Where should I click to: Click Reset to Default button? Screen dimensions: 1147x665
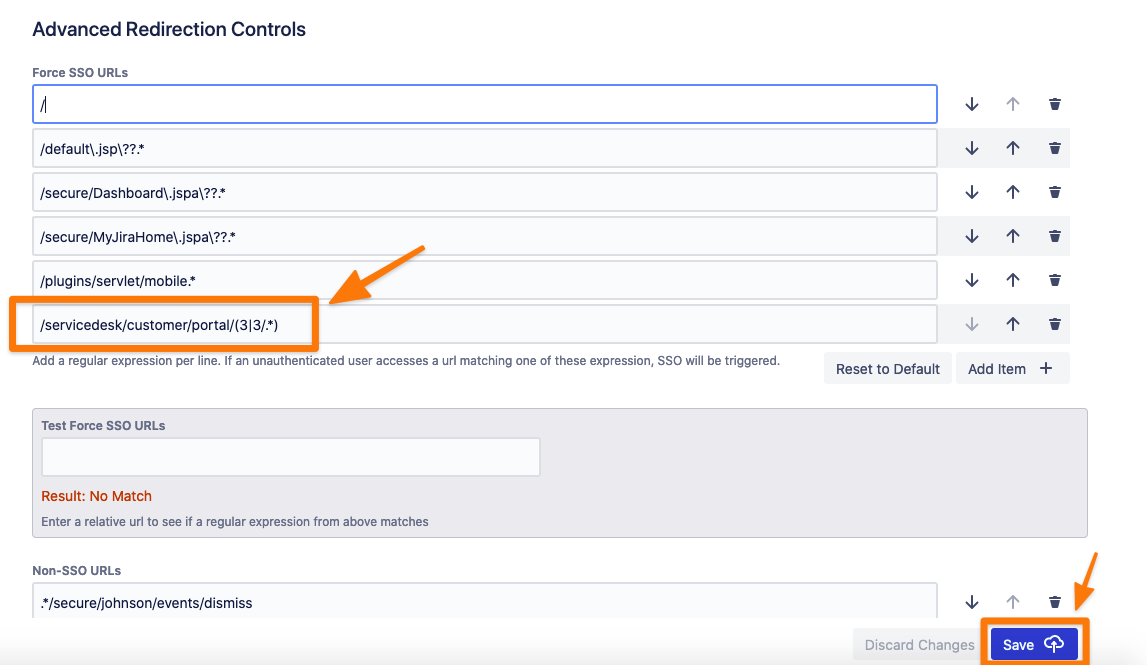pos(887,369)
